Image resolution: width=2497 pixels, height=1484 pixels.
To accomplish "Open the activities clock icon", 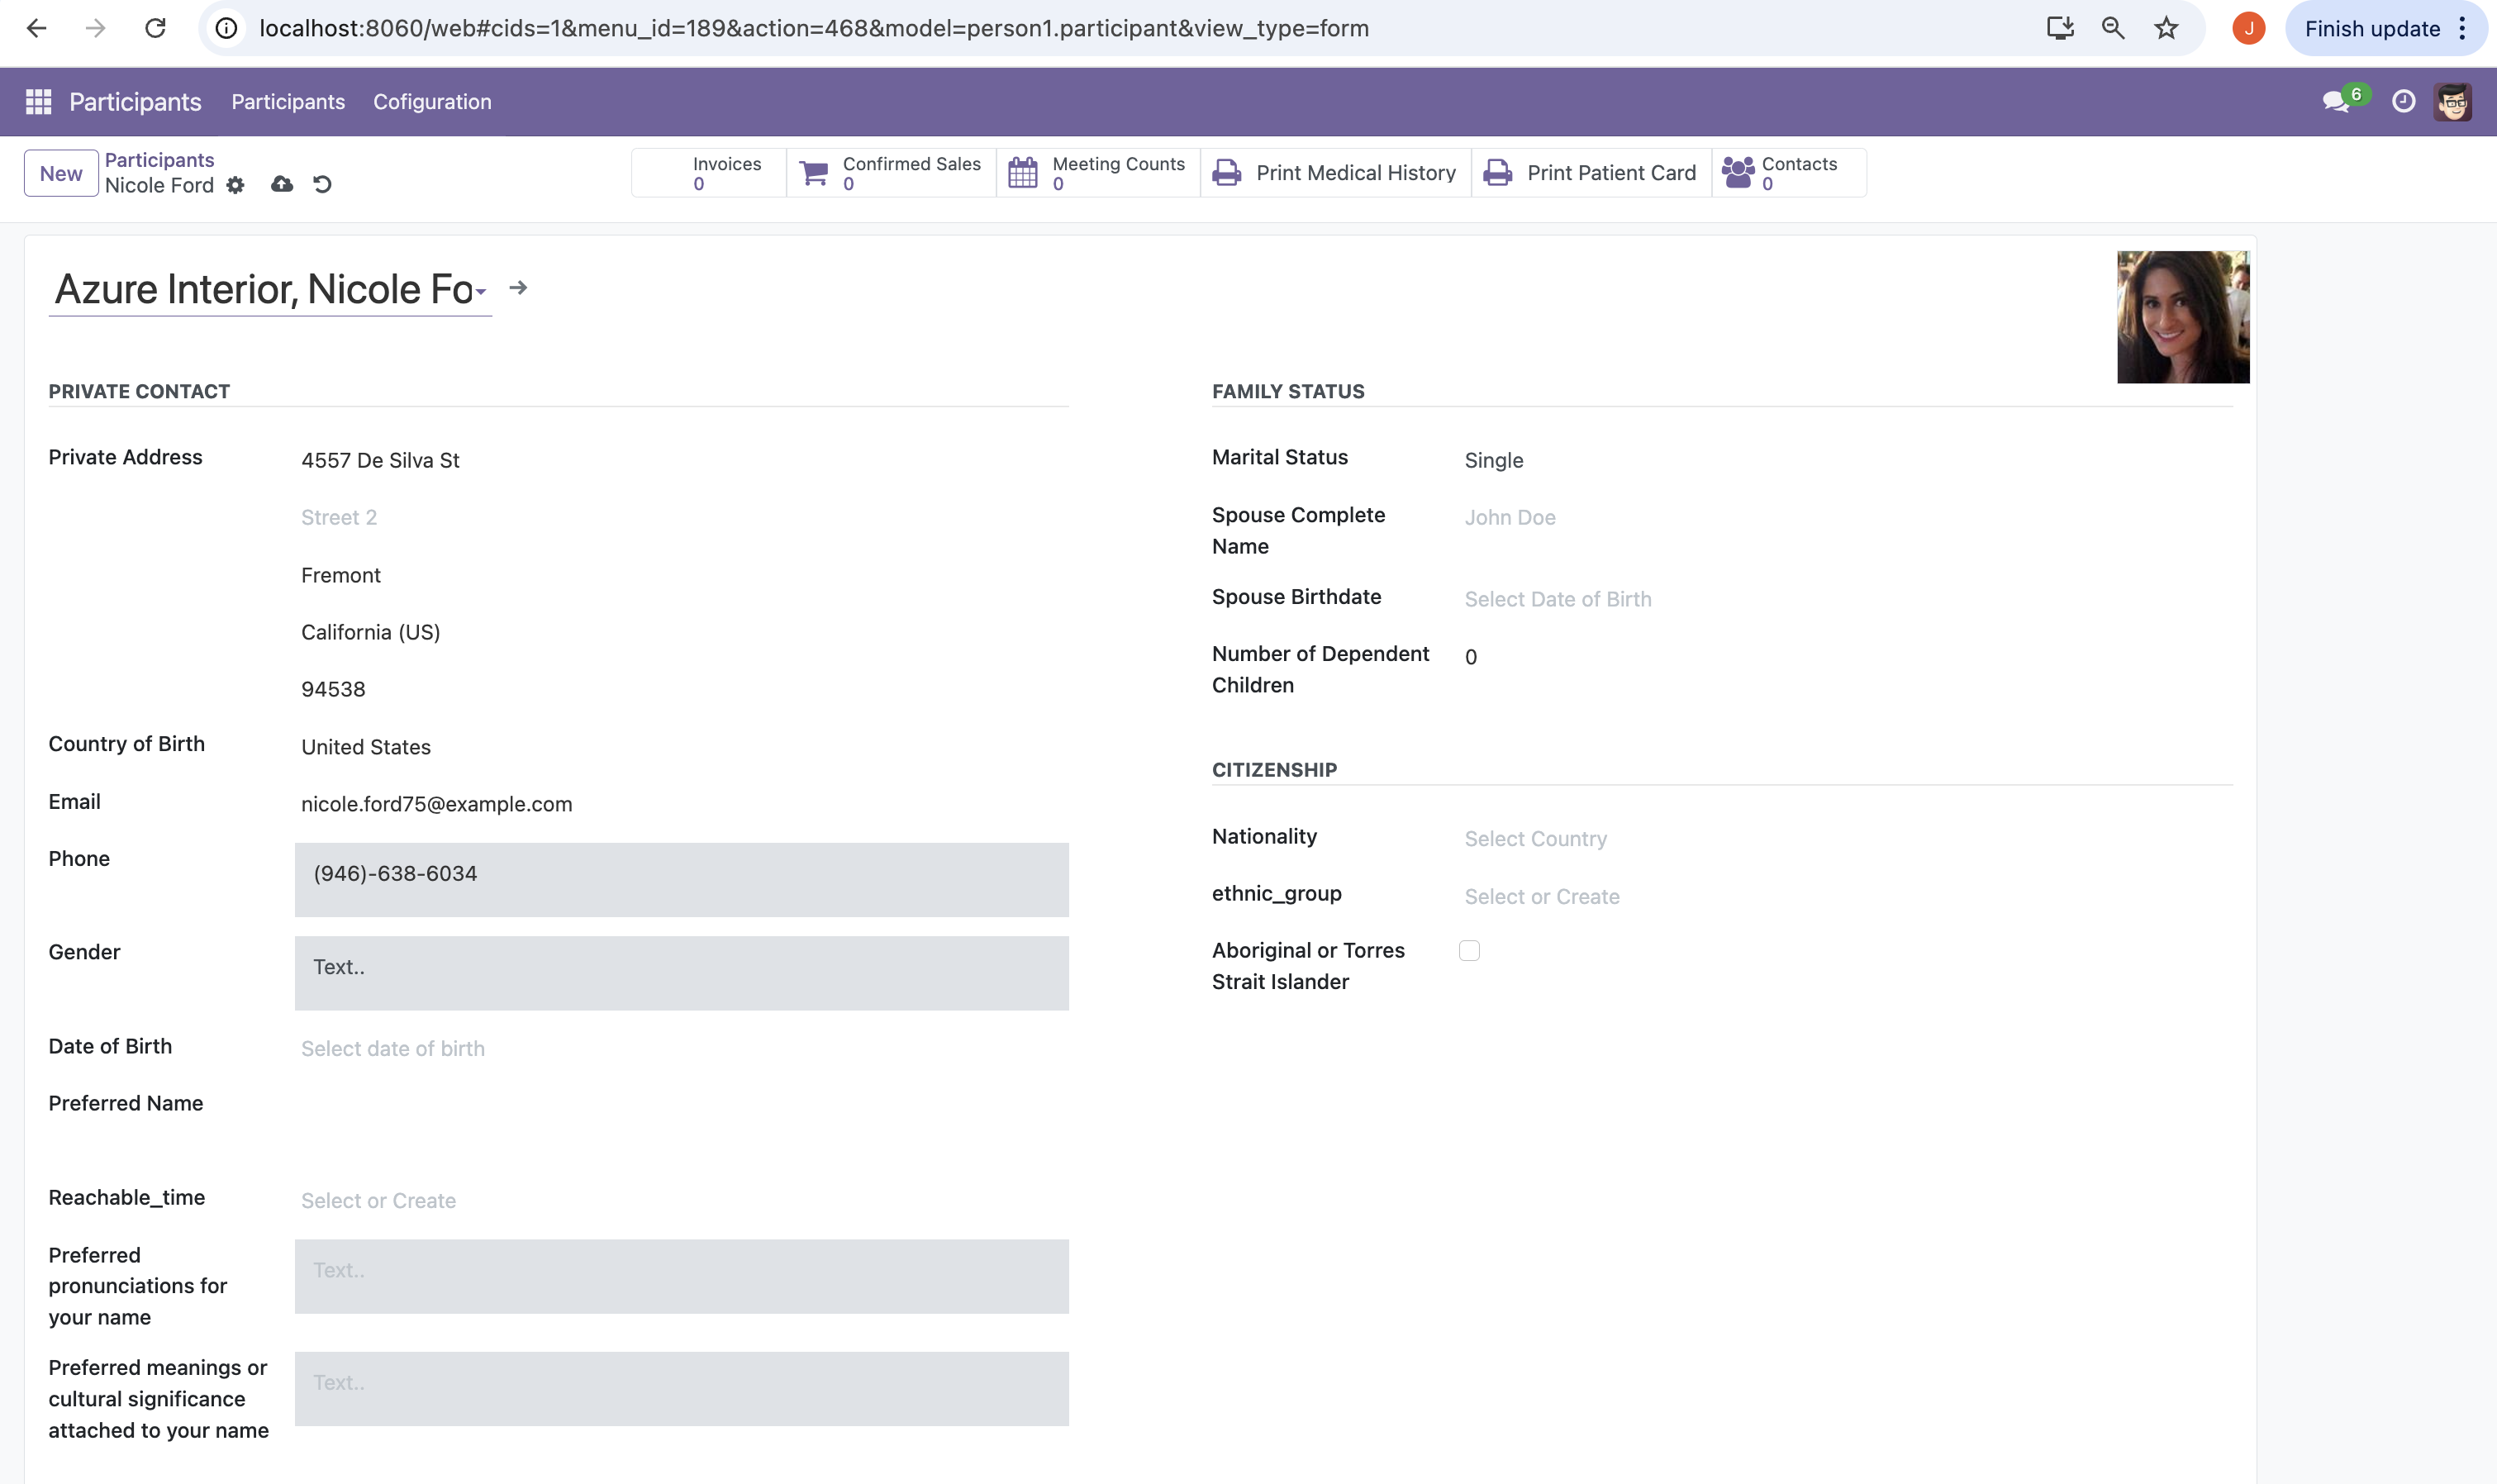I will pyautogui.click(x=2403, y=102).
